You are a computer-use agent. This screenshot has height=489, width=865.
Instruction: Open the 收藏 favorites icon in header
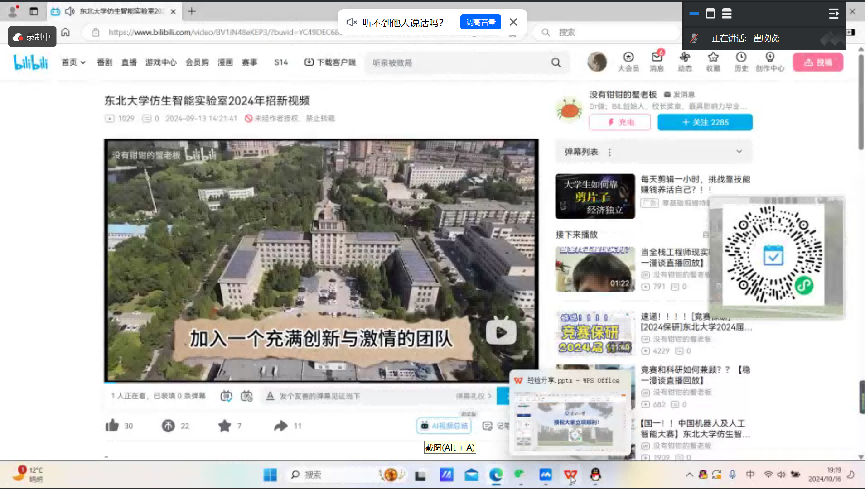tap(713, 59)
